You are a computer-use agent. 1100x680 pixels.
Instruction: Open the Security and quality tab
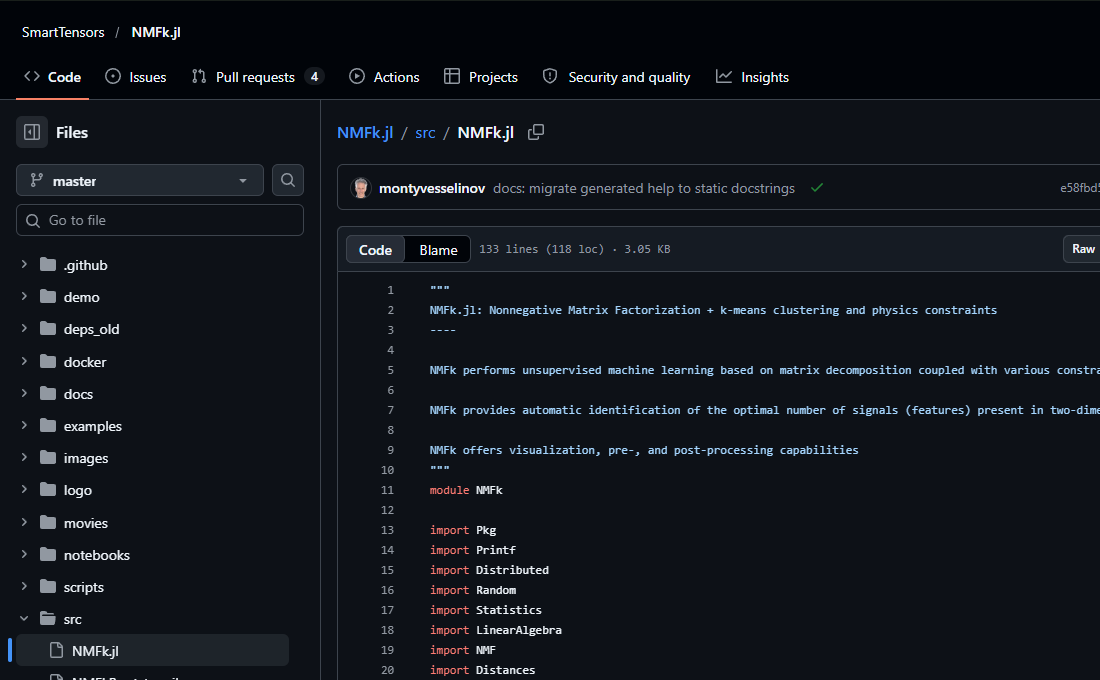click(617, 77)
